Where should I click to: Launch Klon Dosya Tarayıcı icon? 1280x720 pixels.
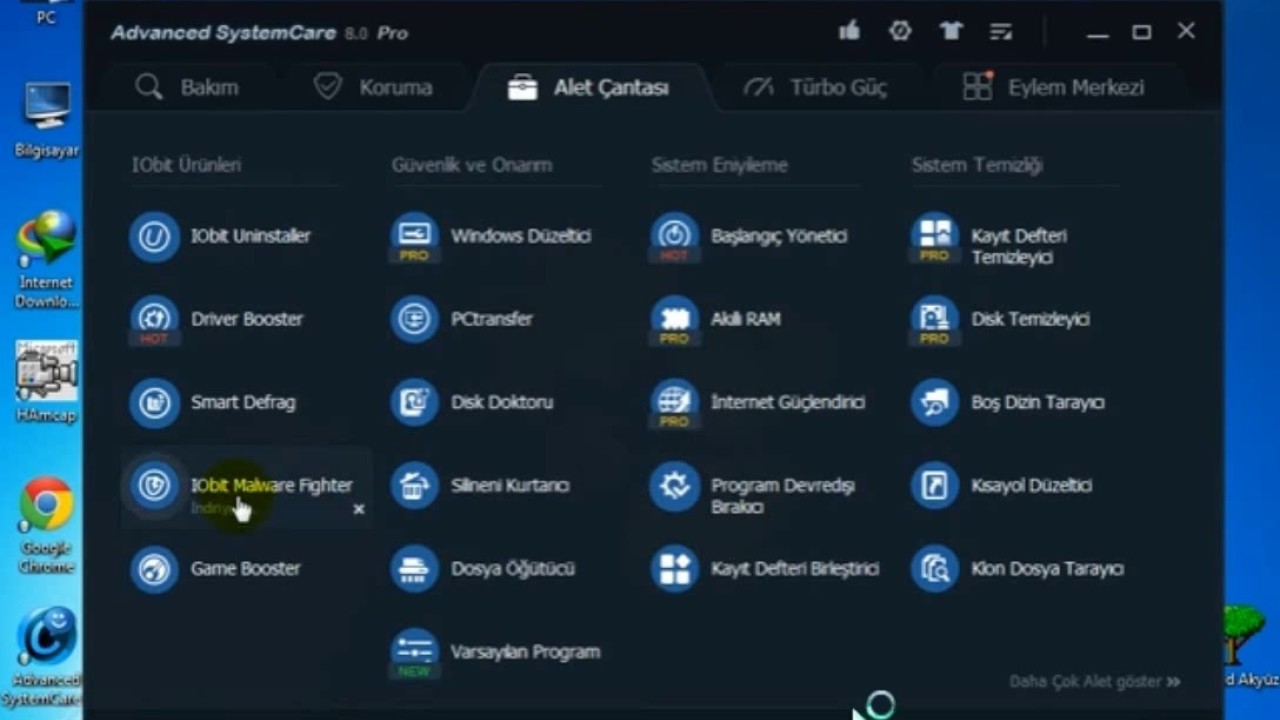(934, 569)
